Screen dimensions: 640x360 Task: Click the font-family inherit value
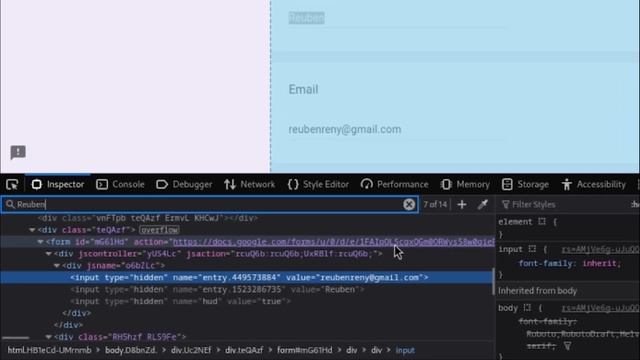(601, 264)
